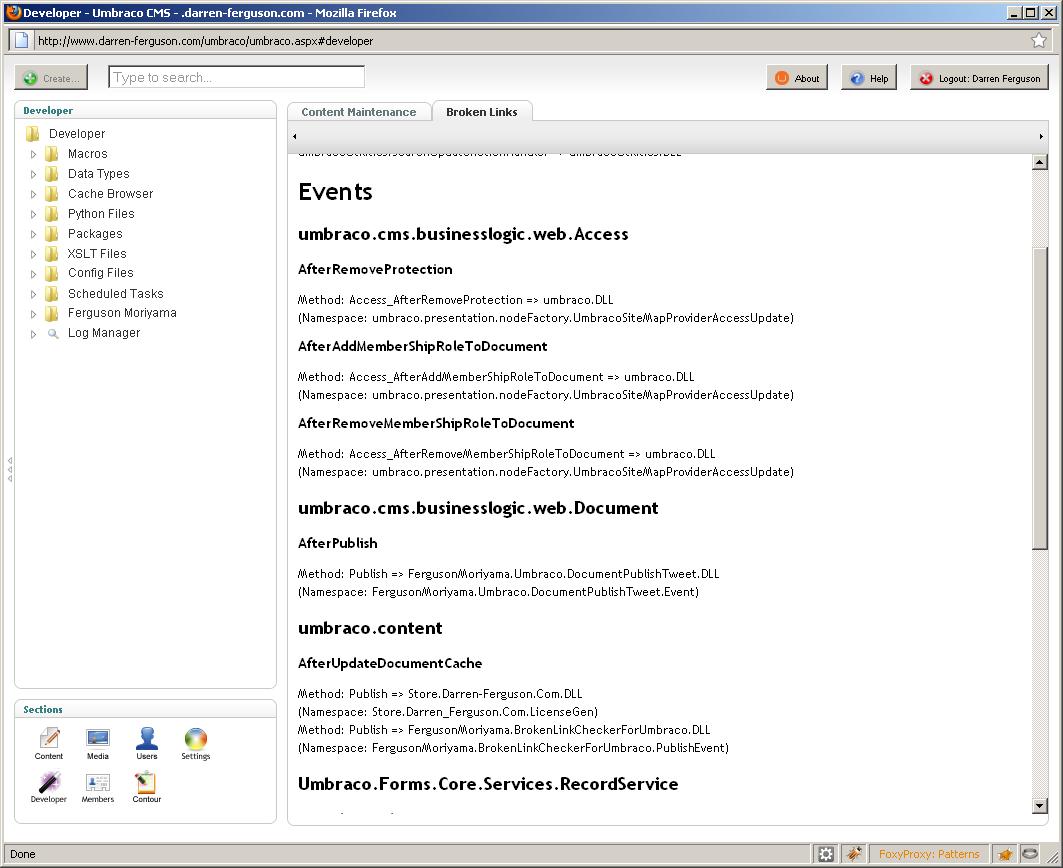
Task: Open the Media section icon
Action: (97, 741)
